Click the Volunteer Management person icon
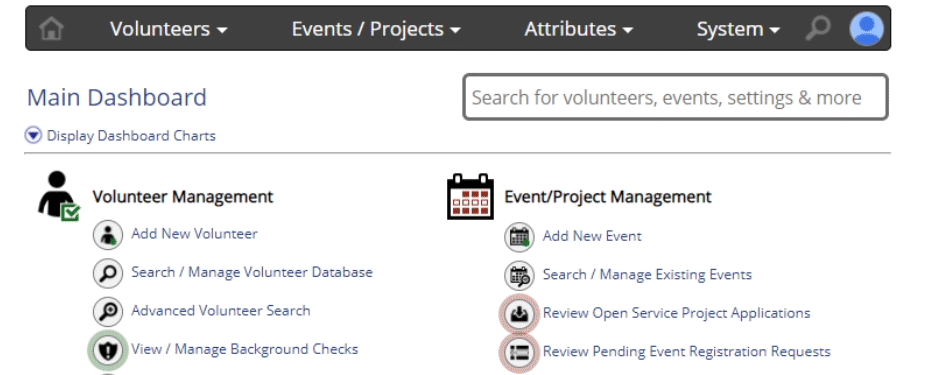Image resolution: width=950 pixels, height=375 pixels. coord(59,196)
